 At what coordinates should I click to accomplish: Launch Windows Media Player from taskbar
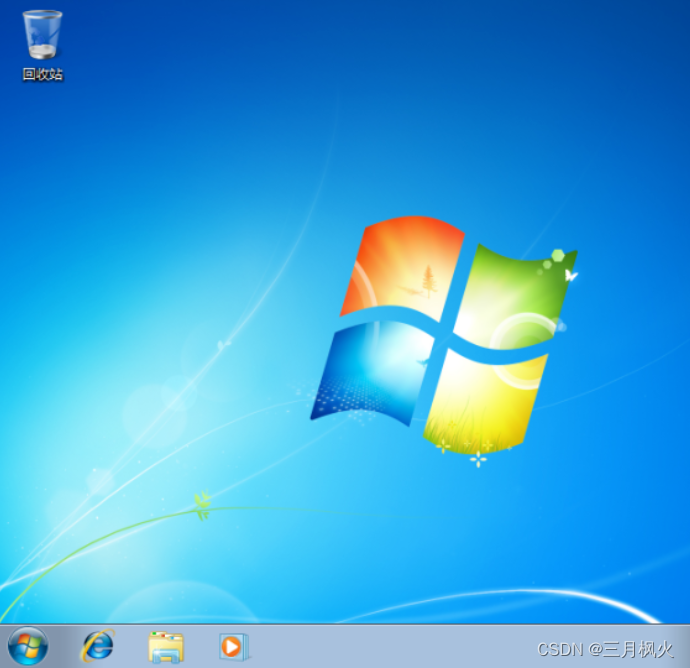(234, 646)
